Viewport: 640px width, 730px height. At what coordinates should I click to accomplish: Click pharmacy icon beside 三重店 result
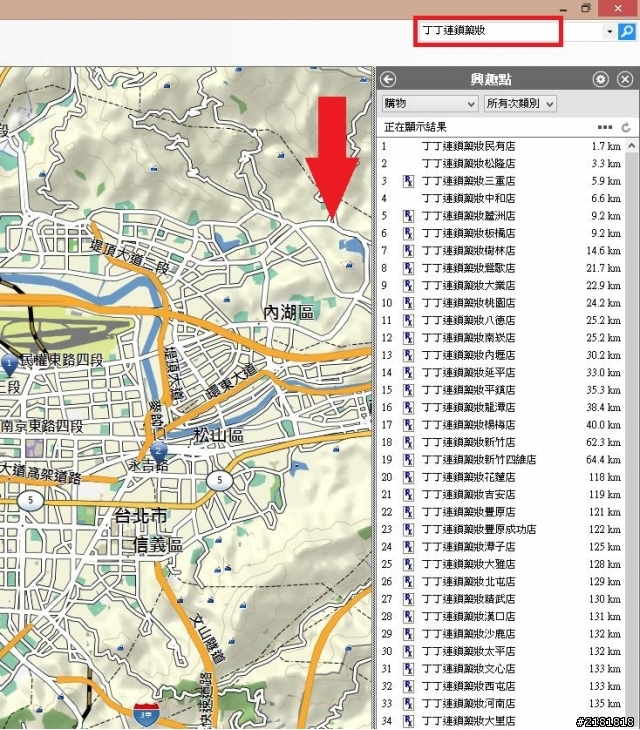tap(408, 181)
